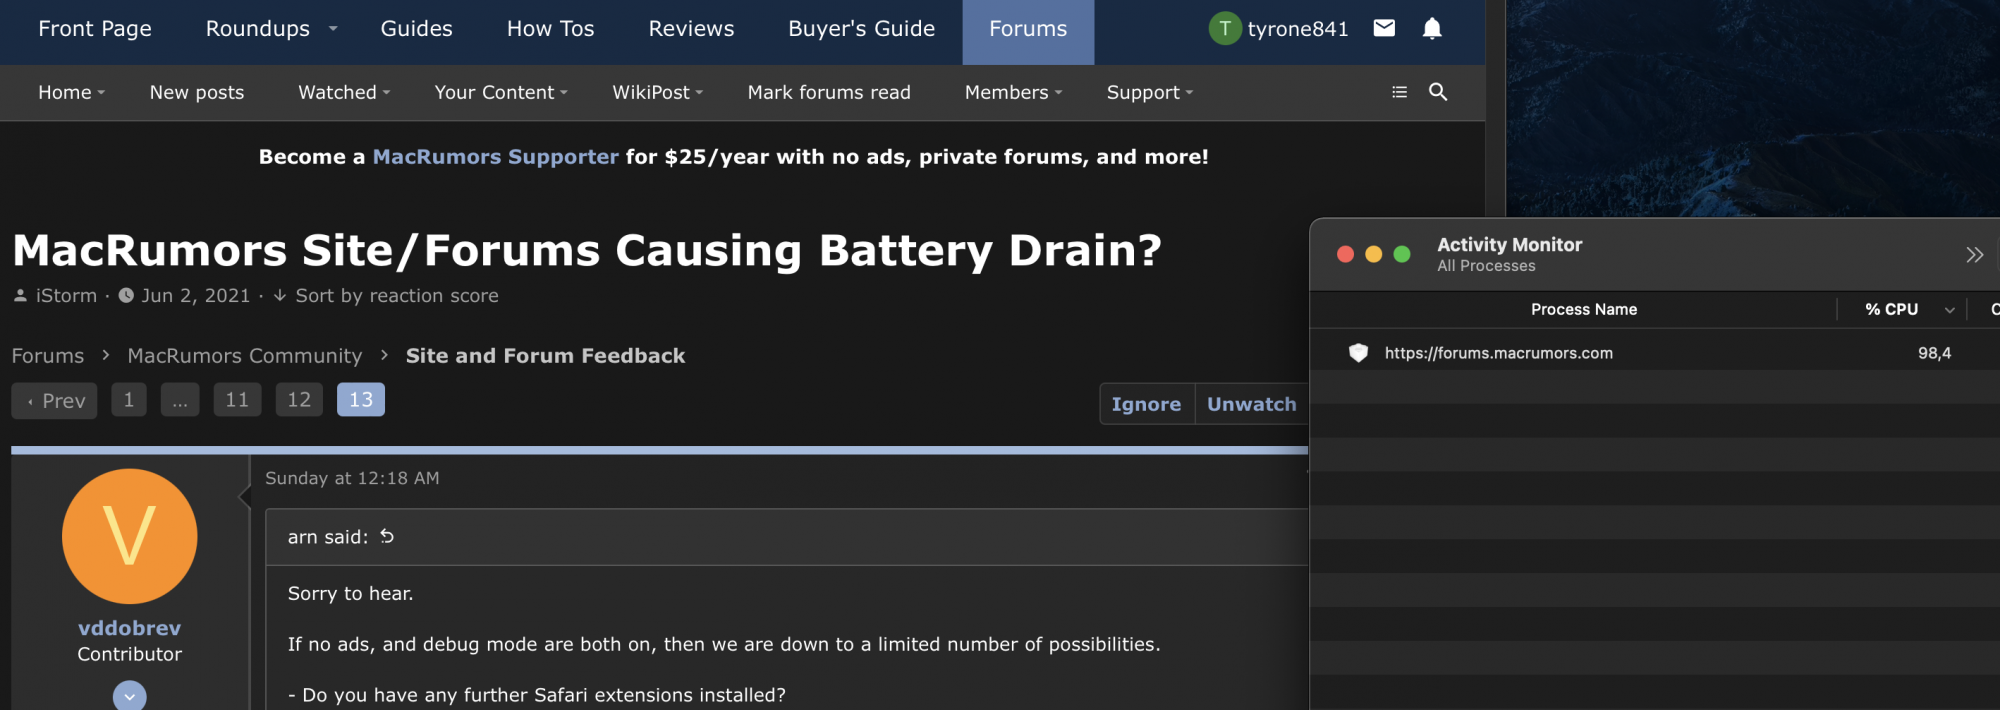
Task: Open the How Tos tab
Action: (x=550, y=29)
